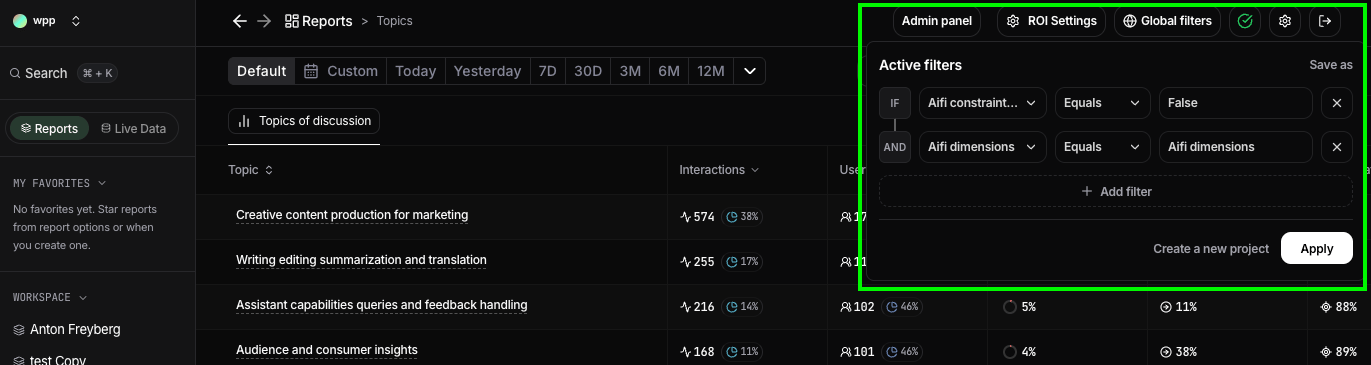Click the logout icon
This screenshot has width=1371, height=365.
(x=1325, y=21)
